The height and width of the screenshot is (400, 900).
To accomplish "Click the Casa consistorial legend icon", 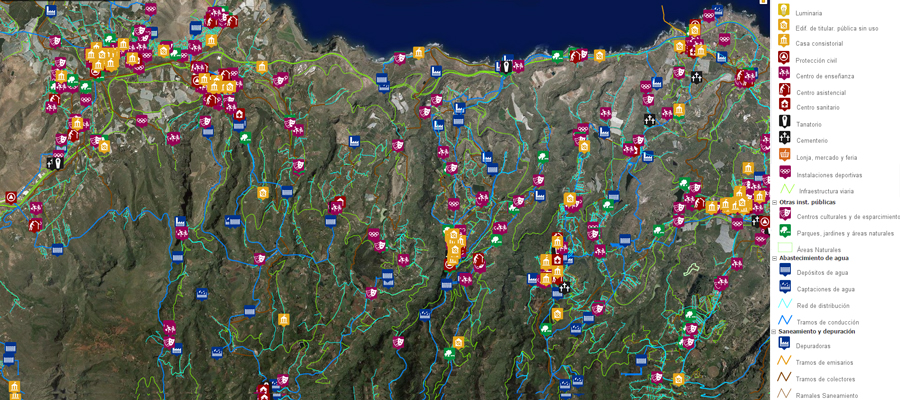I will tap(783, 41).
